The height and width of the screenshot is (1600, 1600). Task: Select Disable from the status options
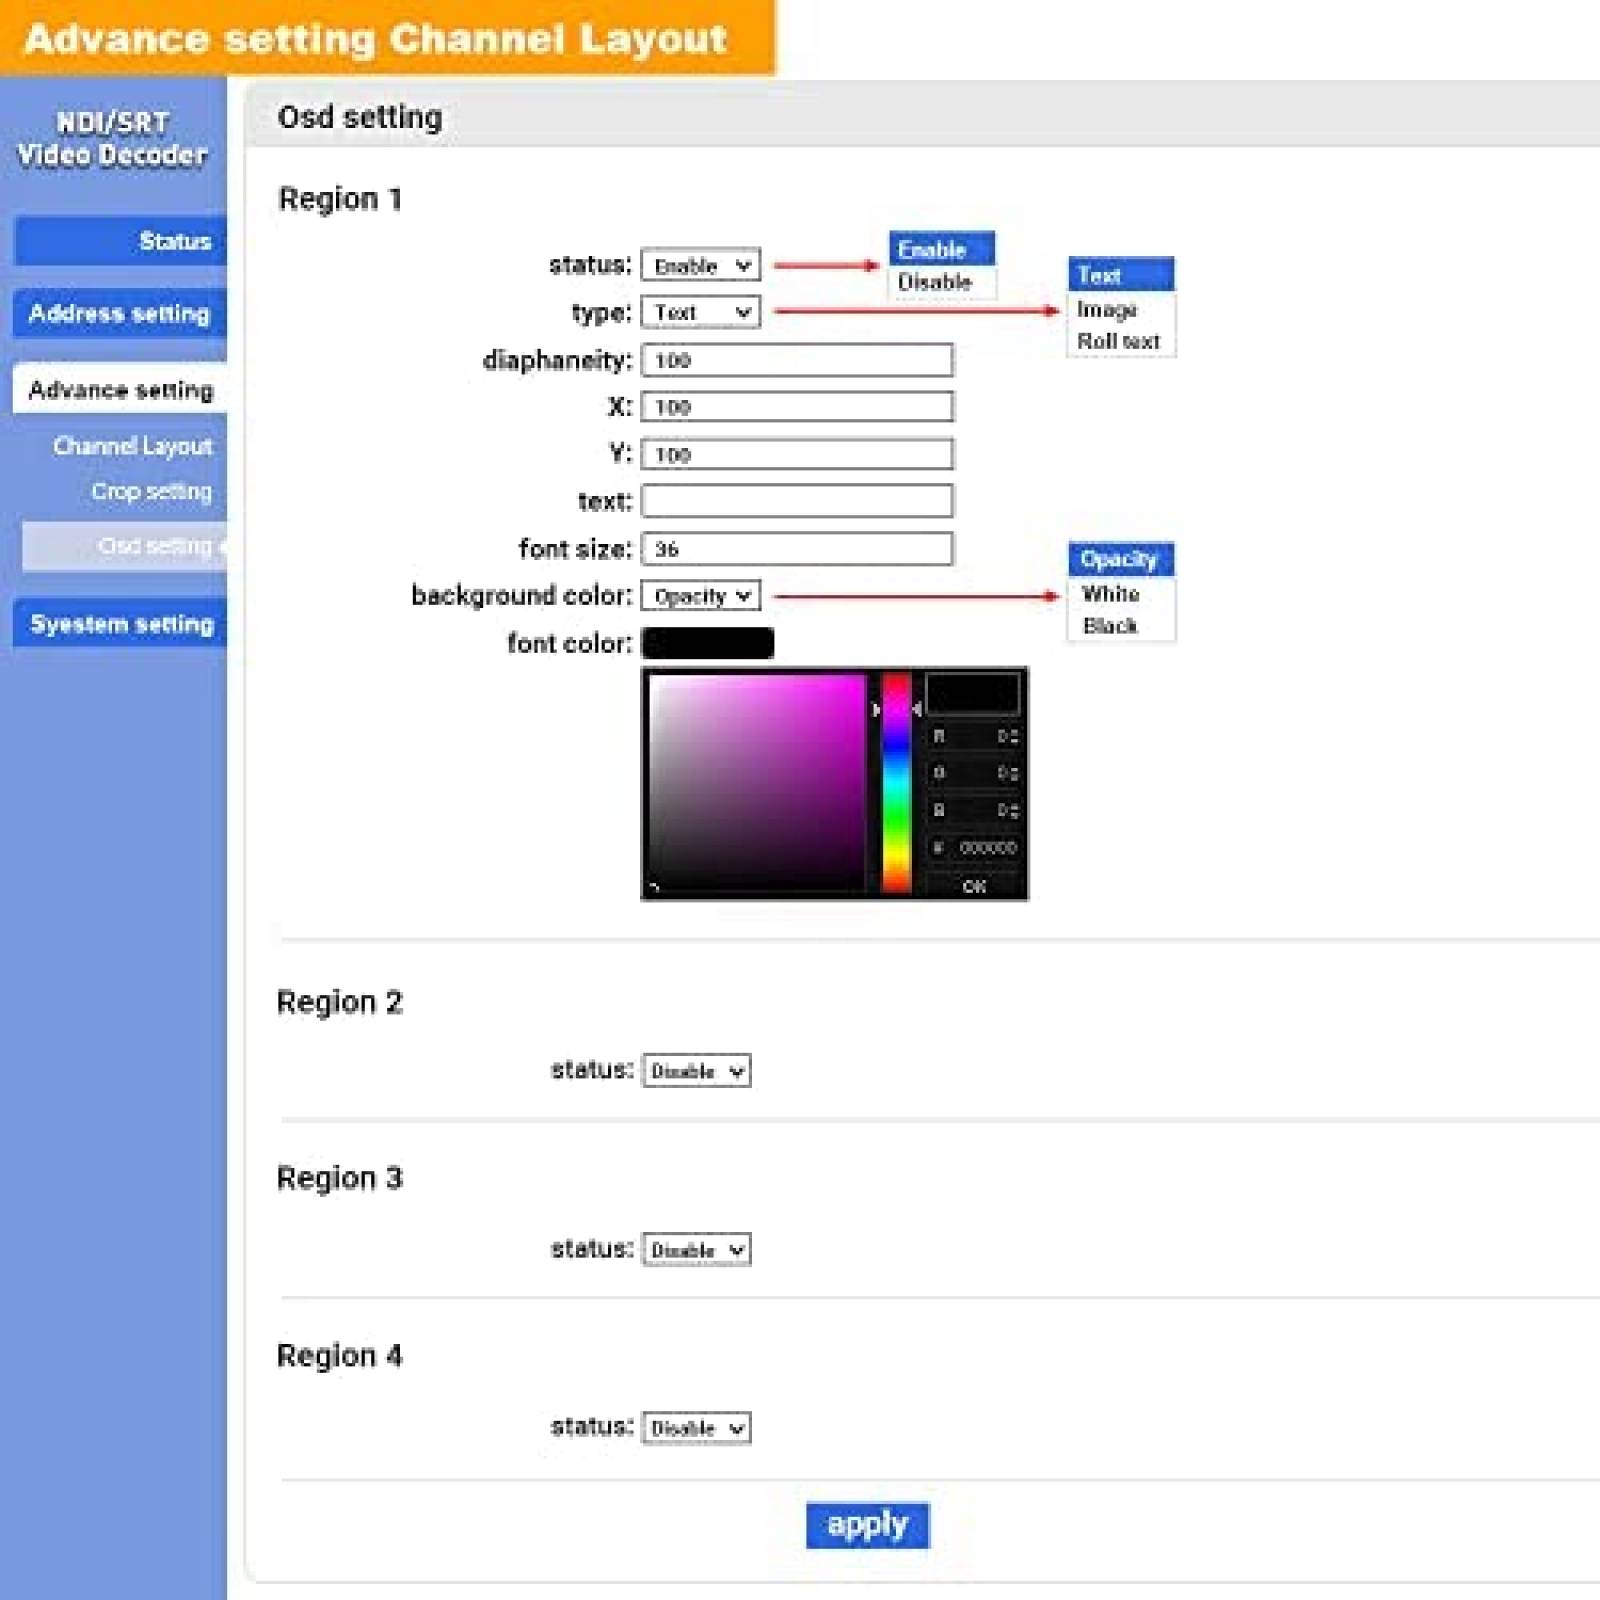point(936,283)
